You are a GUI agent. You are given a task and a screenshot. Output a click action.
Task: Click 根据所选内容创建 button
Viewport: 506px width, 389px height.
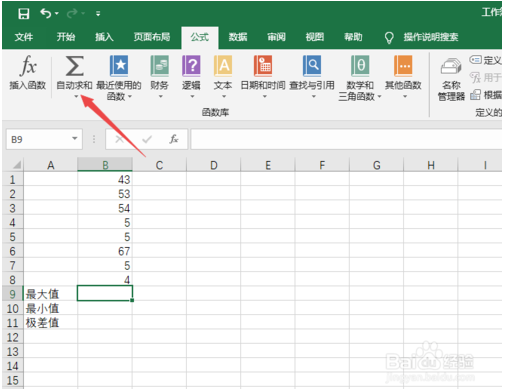tap(486, 95)
